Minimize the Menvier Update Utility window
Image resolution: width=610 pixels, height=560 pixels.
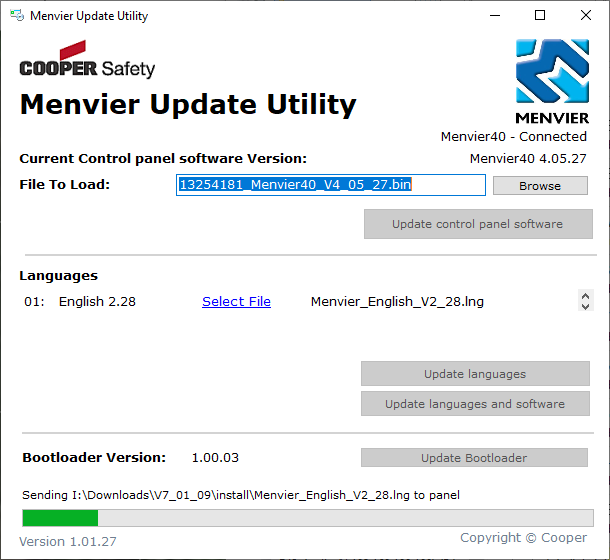click(x=495, y=16)
